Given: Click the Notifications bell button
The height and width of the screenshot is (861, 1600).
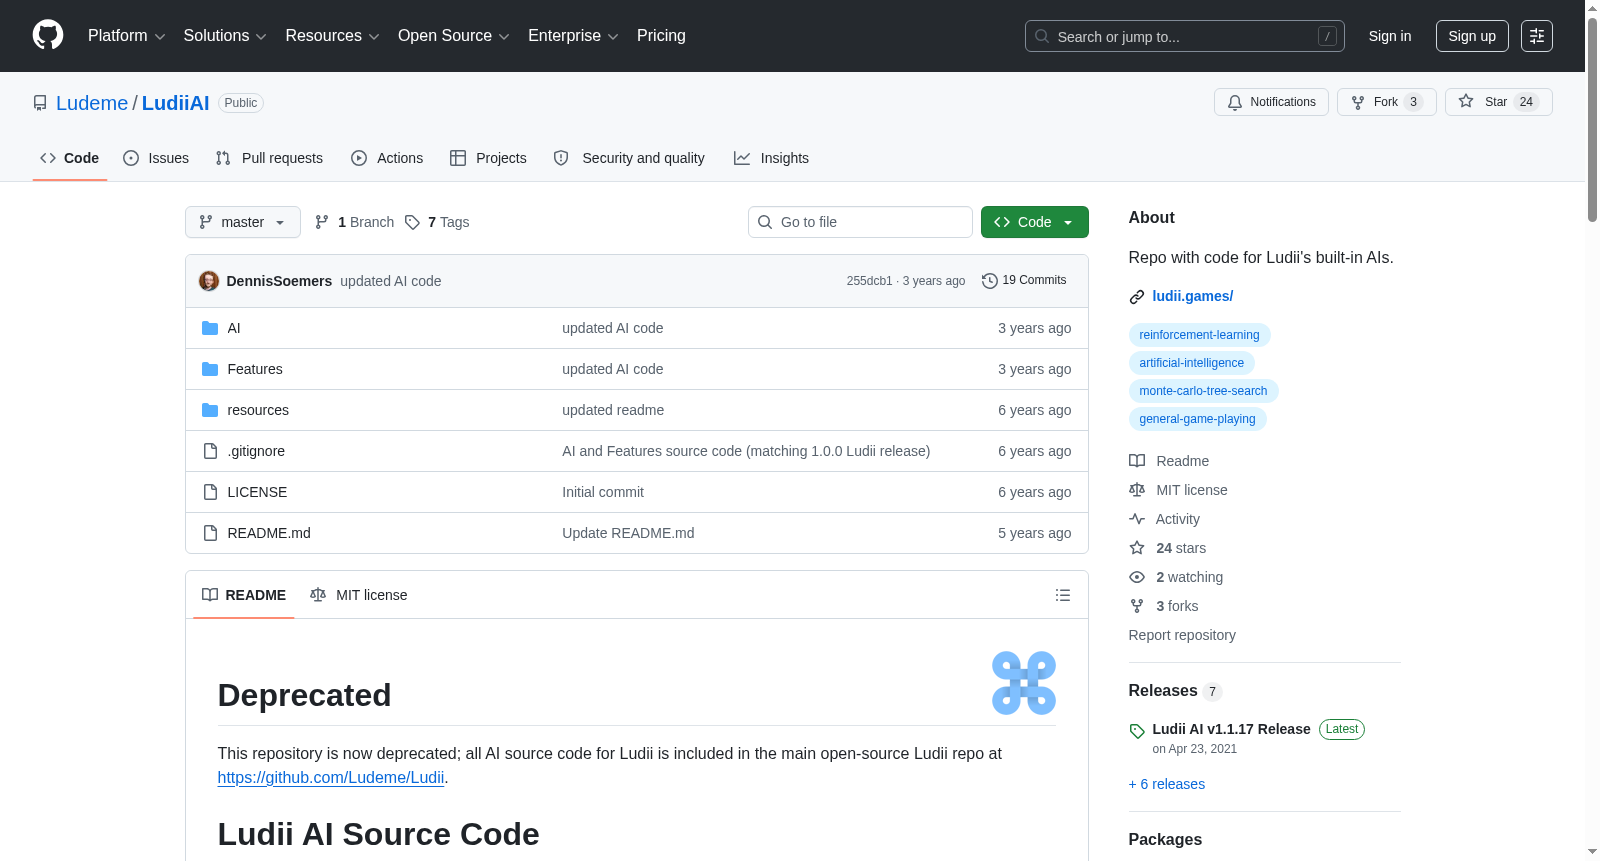Looking at the screenshot, I should [1271, 102].
